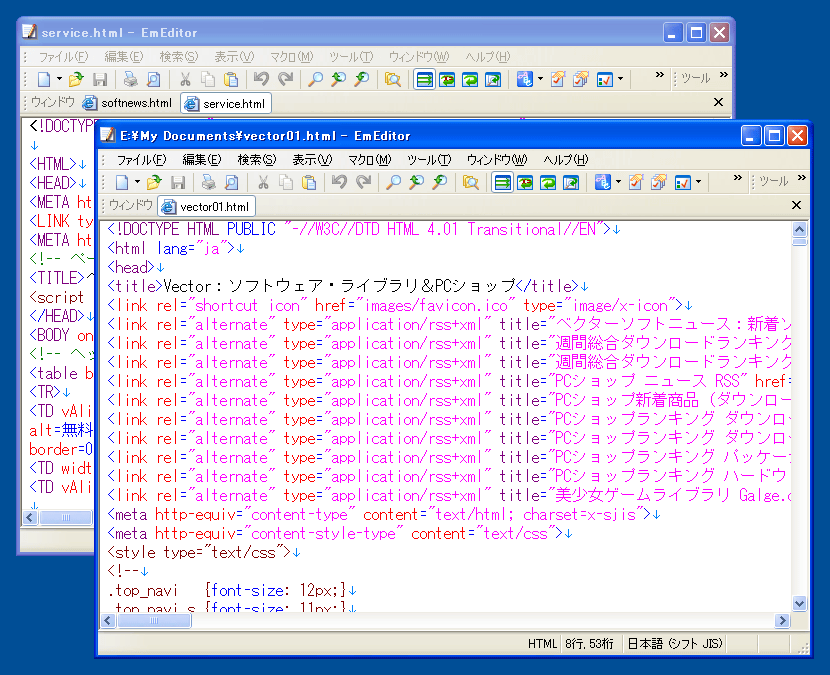Click Print icon in service.html window

coord(130,79)
